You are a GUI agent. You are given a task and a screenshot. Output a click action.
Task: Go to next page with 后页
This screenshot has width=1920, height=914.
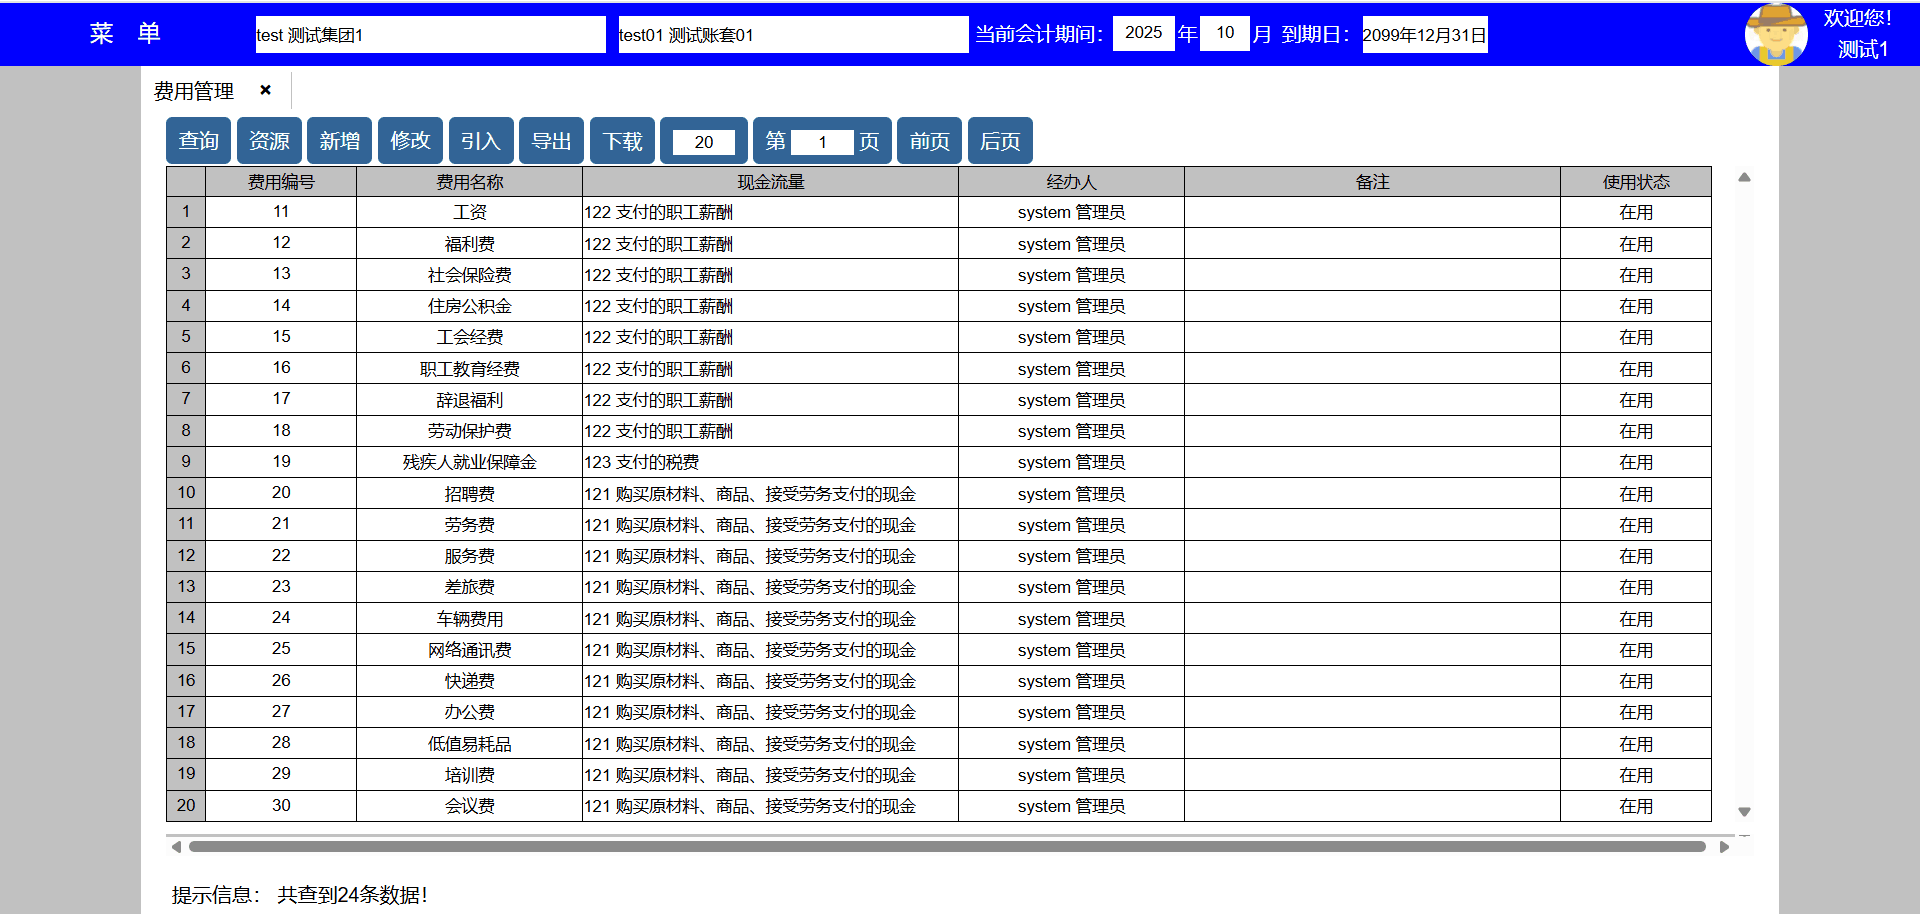coord(999,141)
